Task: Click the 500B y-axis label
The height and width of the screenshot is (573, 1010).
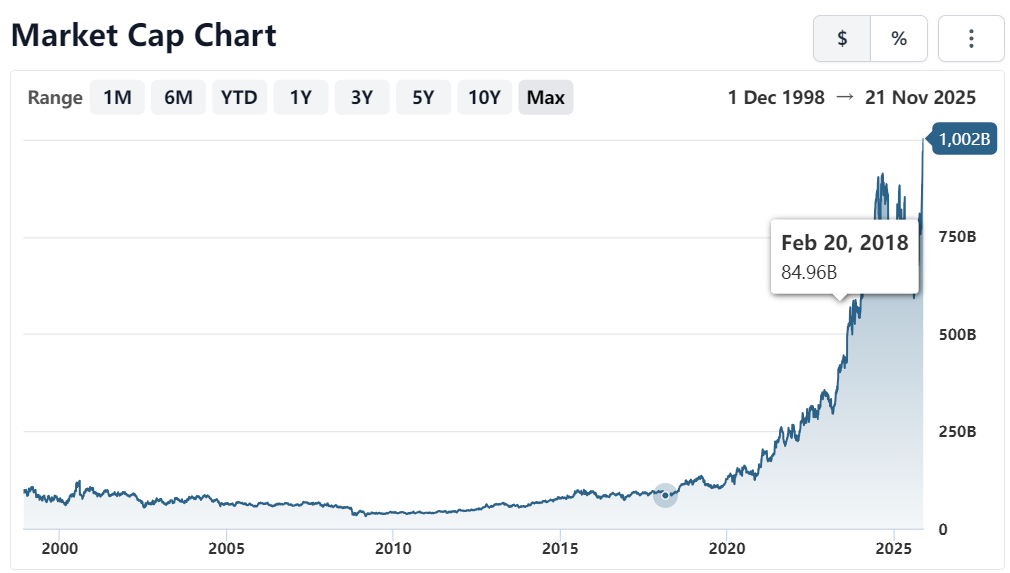Action: (x=957, y=334)
